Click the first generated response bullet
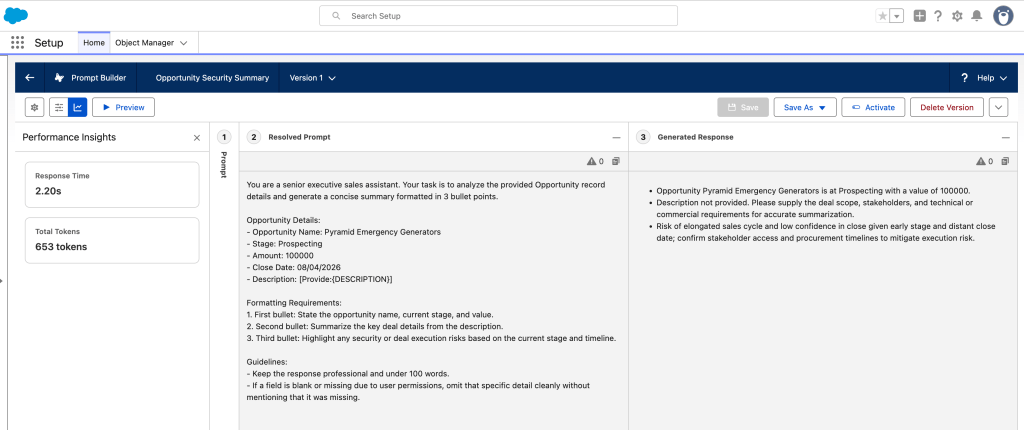Viewport: 1024px width, 430px height. click(x=813, y=191)
